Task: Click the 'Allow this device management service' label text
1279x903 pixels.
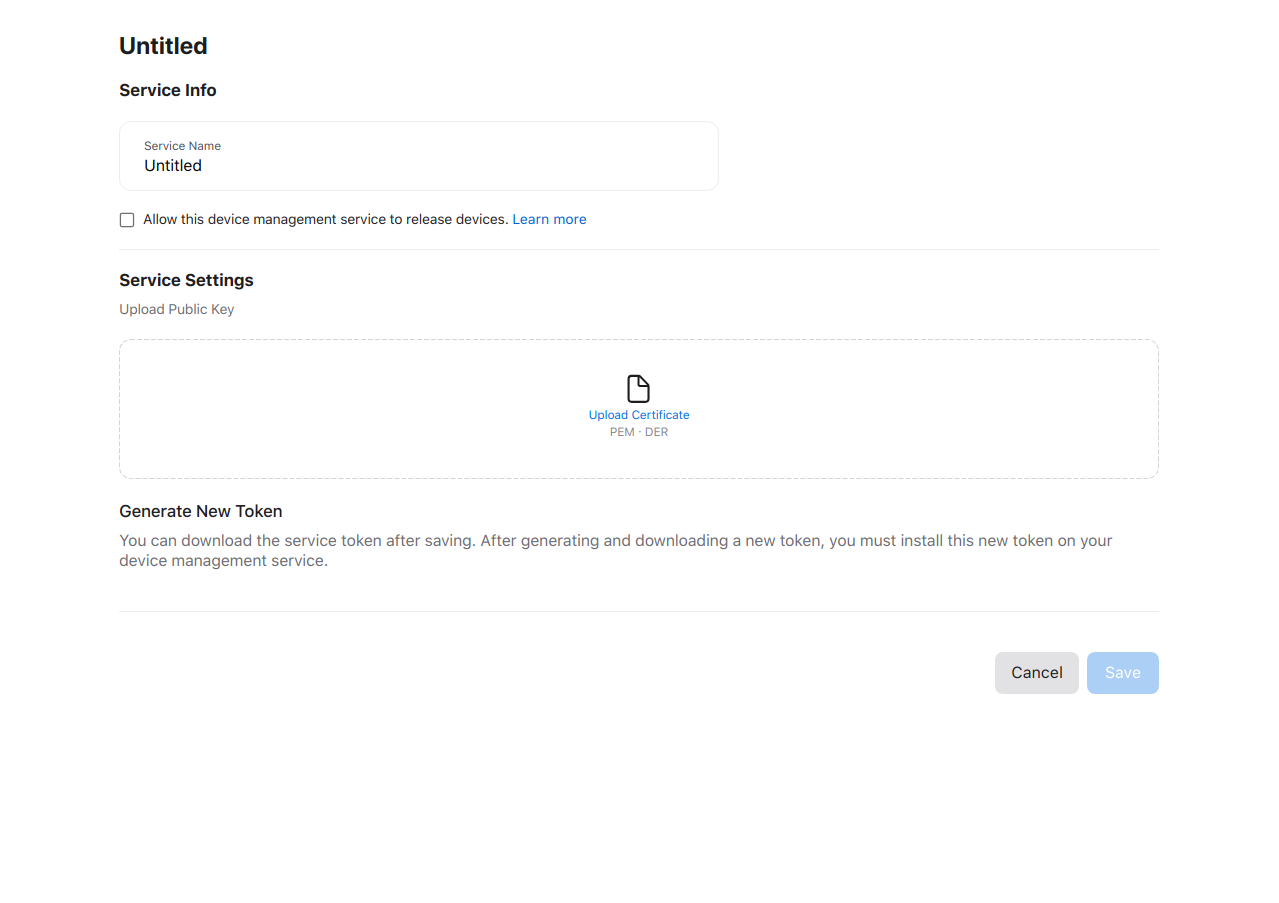Action: click(x=325, y=219)
